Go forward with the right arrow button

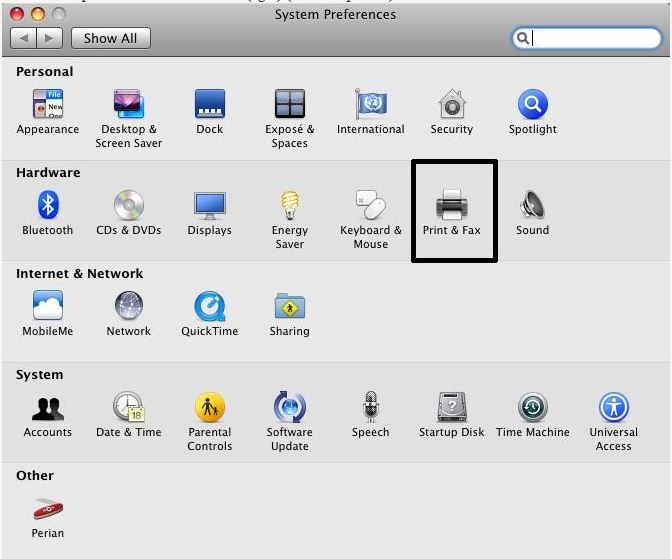pyautogui.click(x=50, y=38)
